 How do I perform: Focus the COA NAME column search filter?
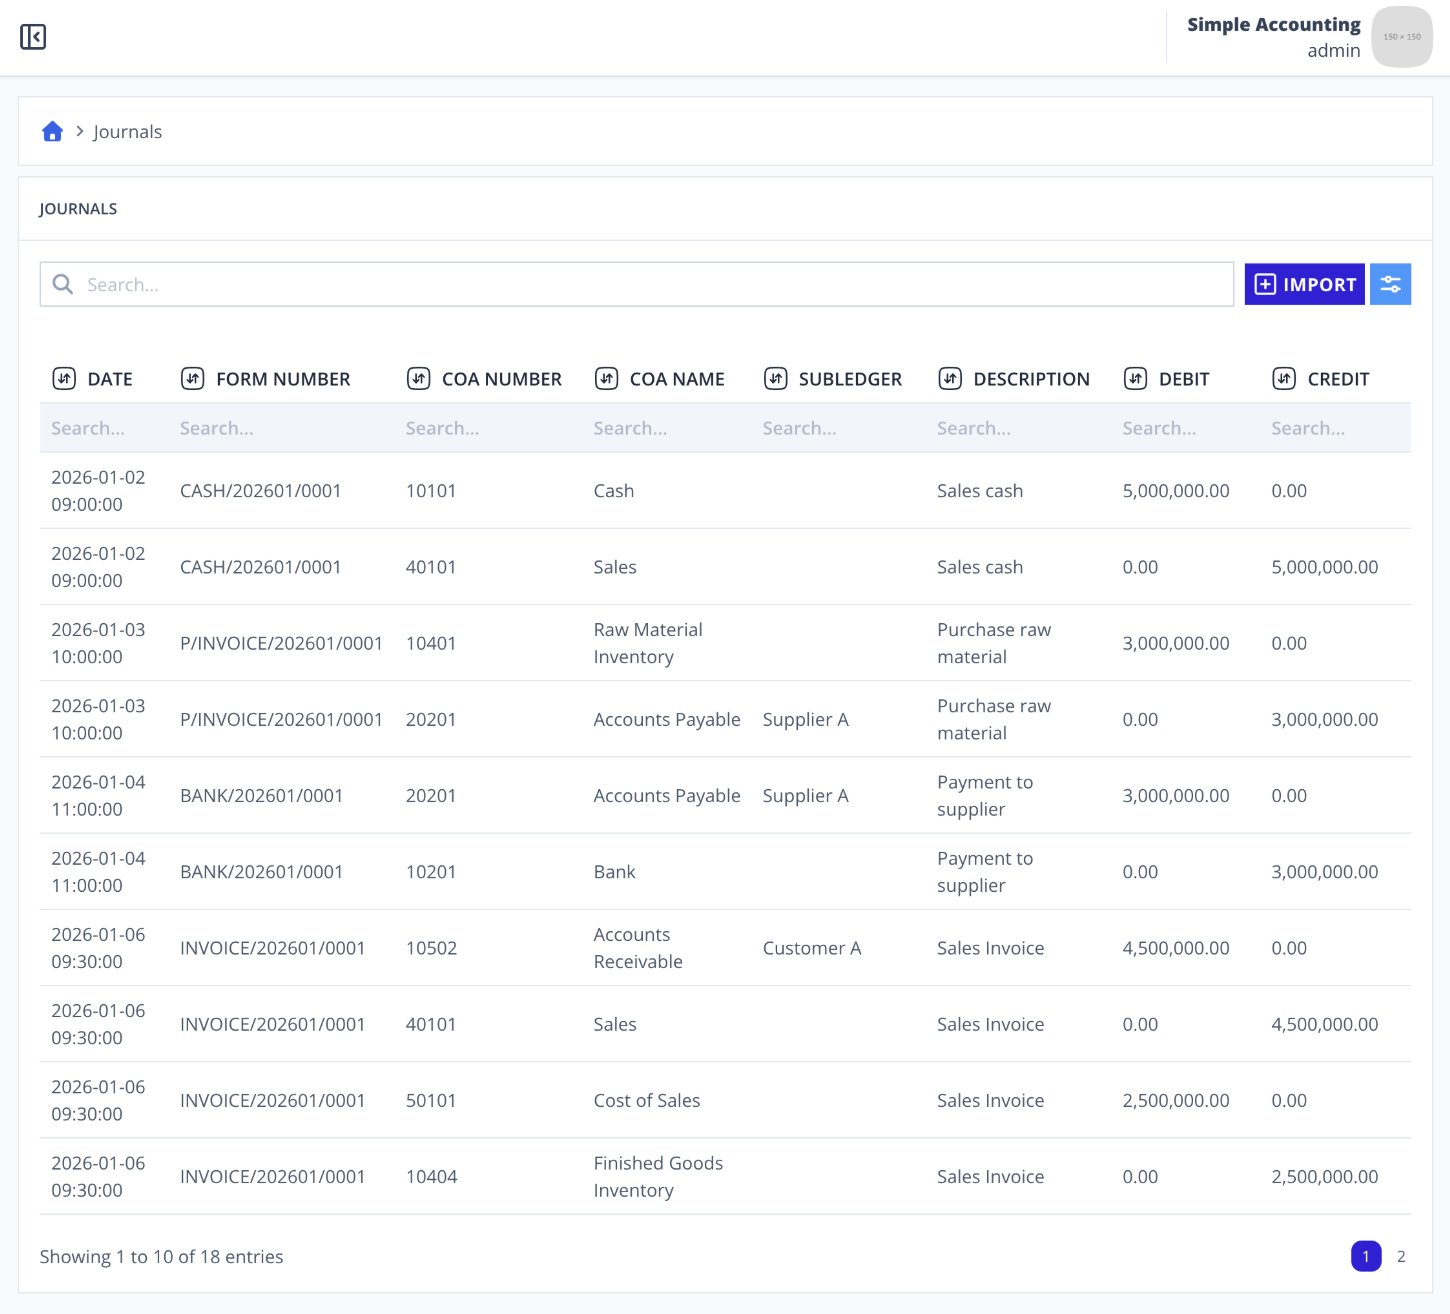[x=667, y=428]
